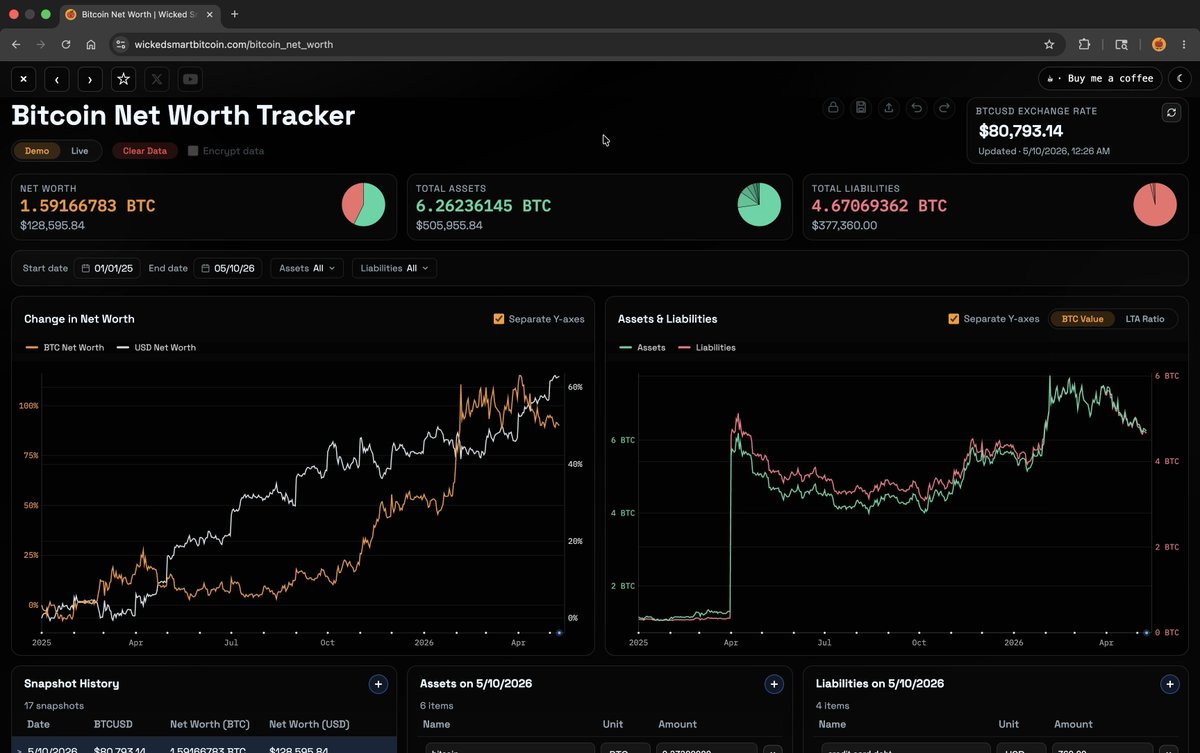Refresh the BTCUSD exchange rate

[1171, 112]
